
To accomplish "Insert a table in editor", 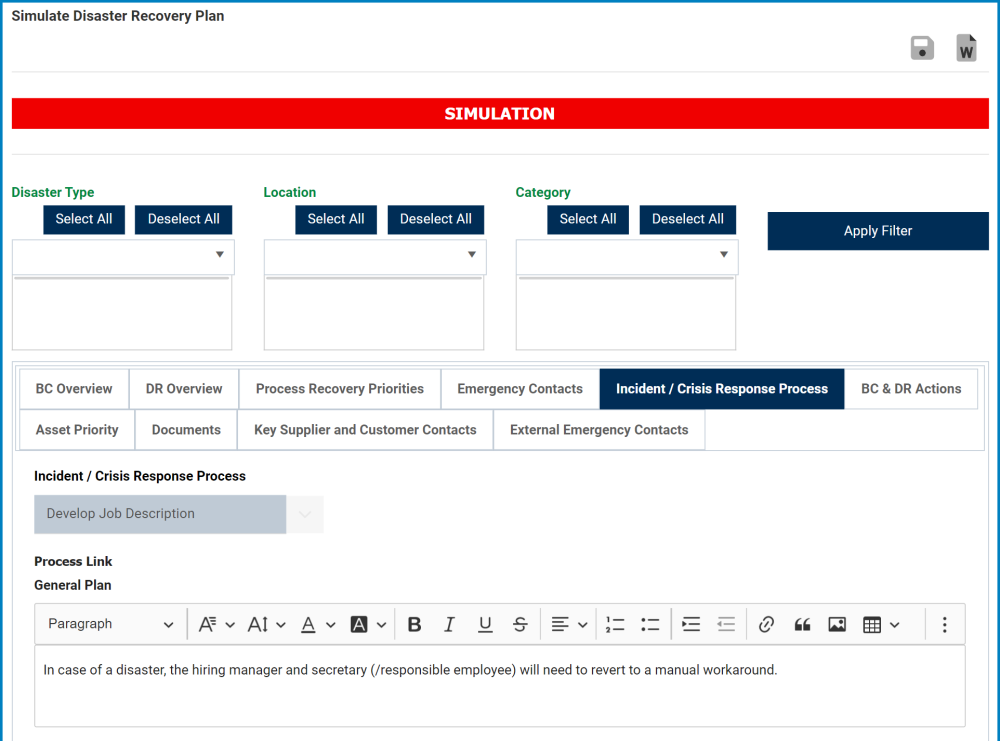I will (x=872, y=624).
